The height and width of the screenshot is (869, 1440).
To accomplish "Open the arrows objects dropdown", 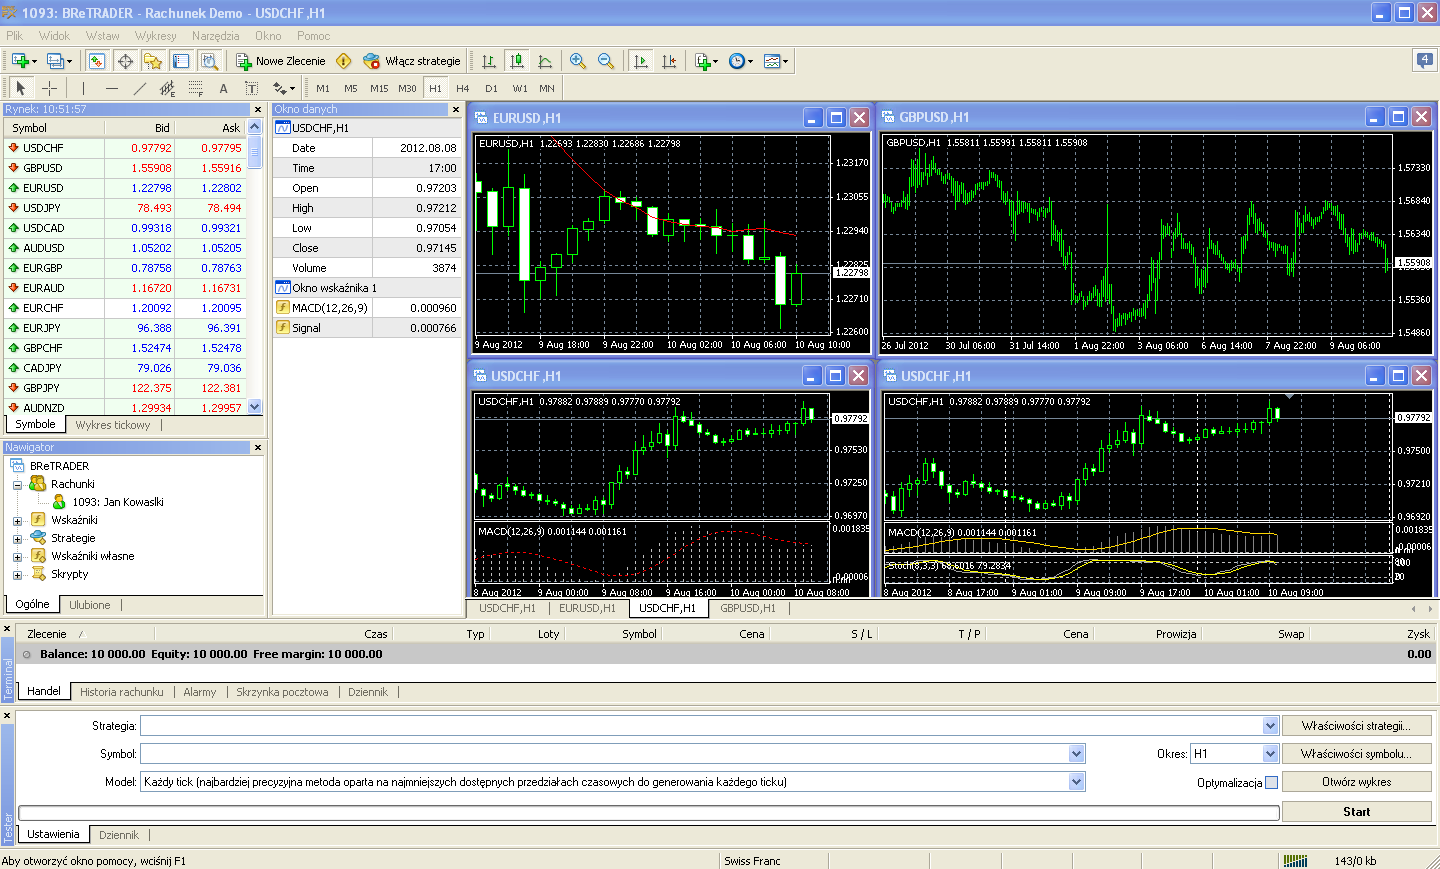I will [x=284, y=88].
